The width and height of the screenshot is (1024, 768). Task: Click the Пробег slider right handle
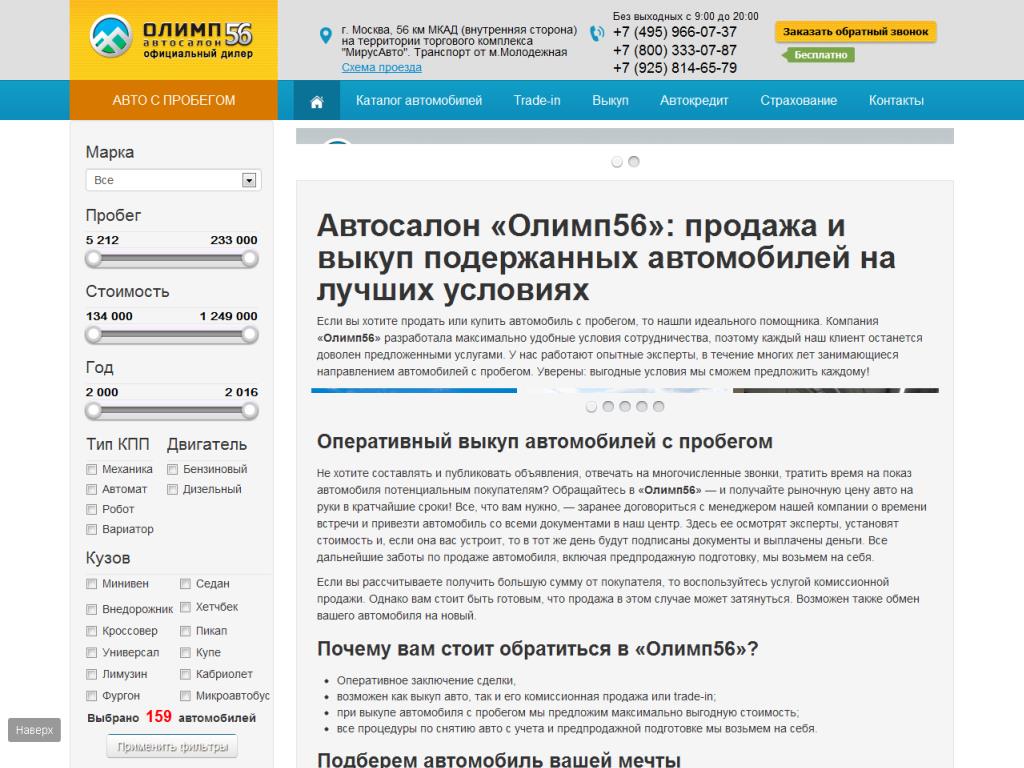249,259
